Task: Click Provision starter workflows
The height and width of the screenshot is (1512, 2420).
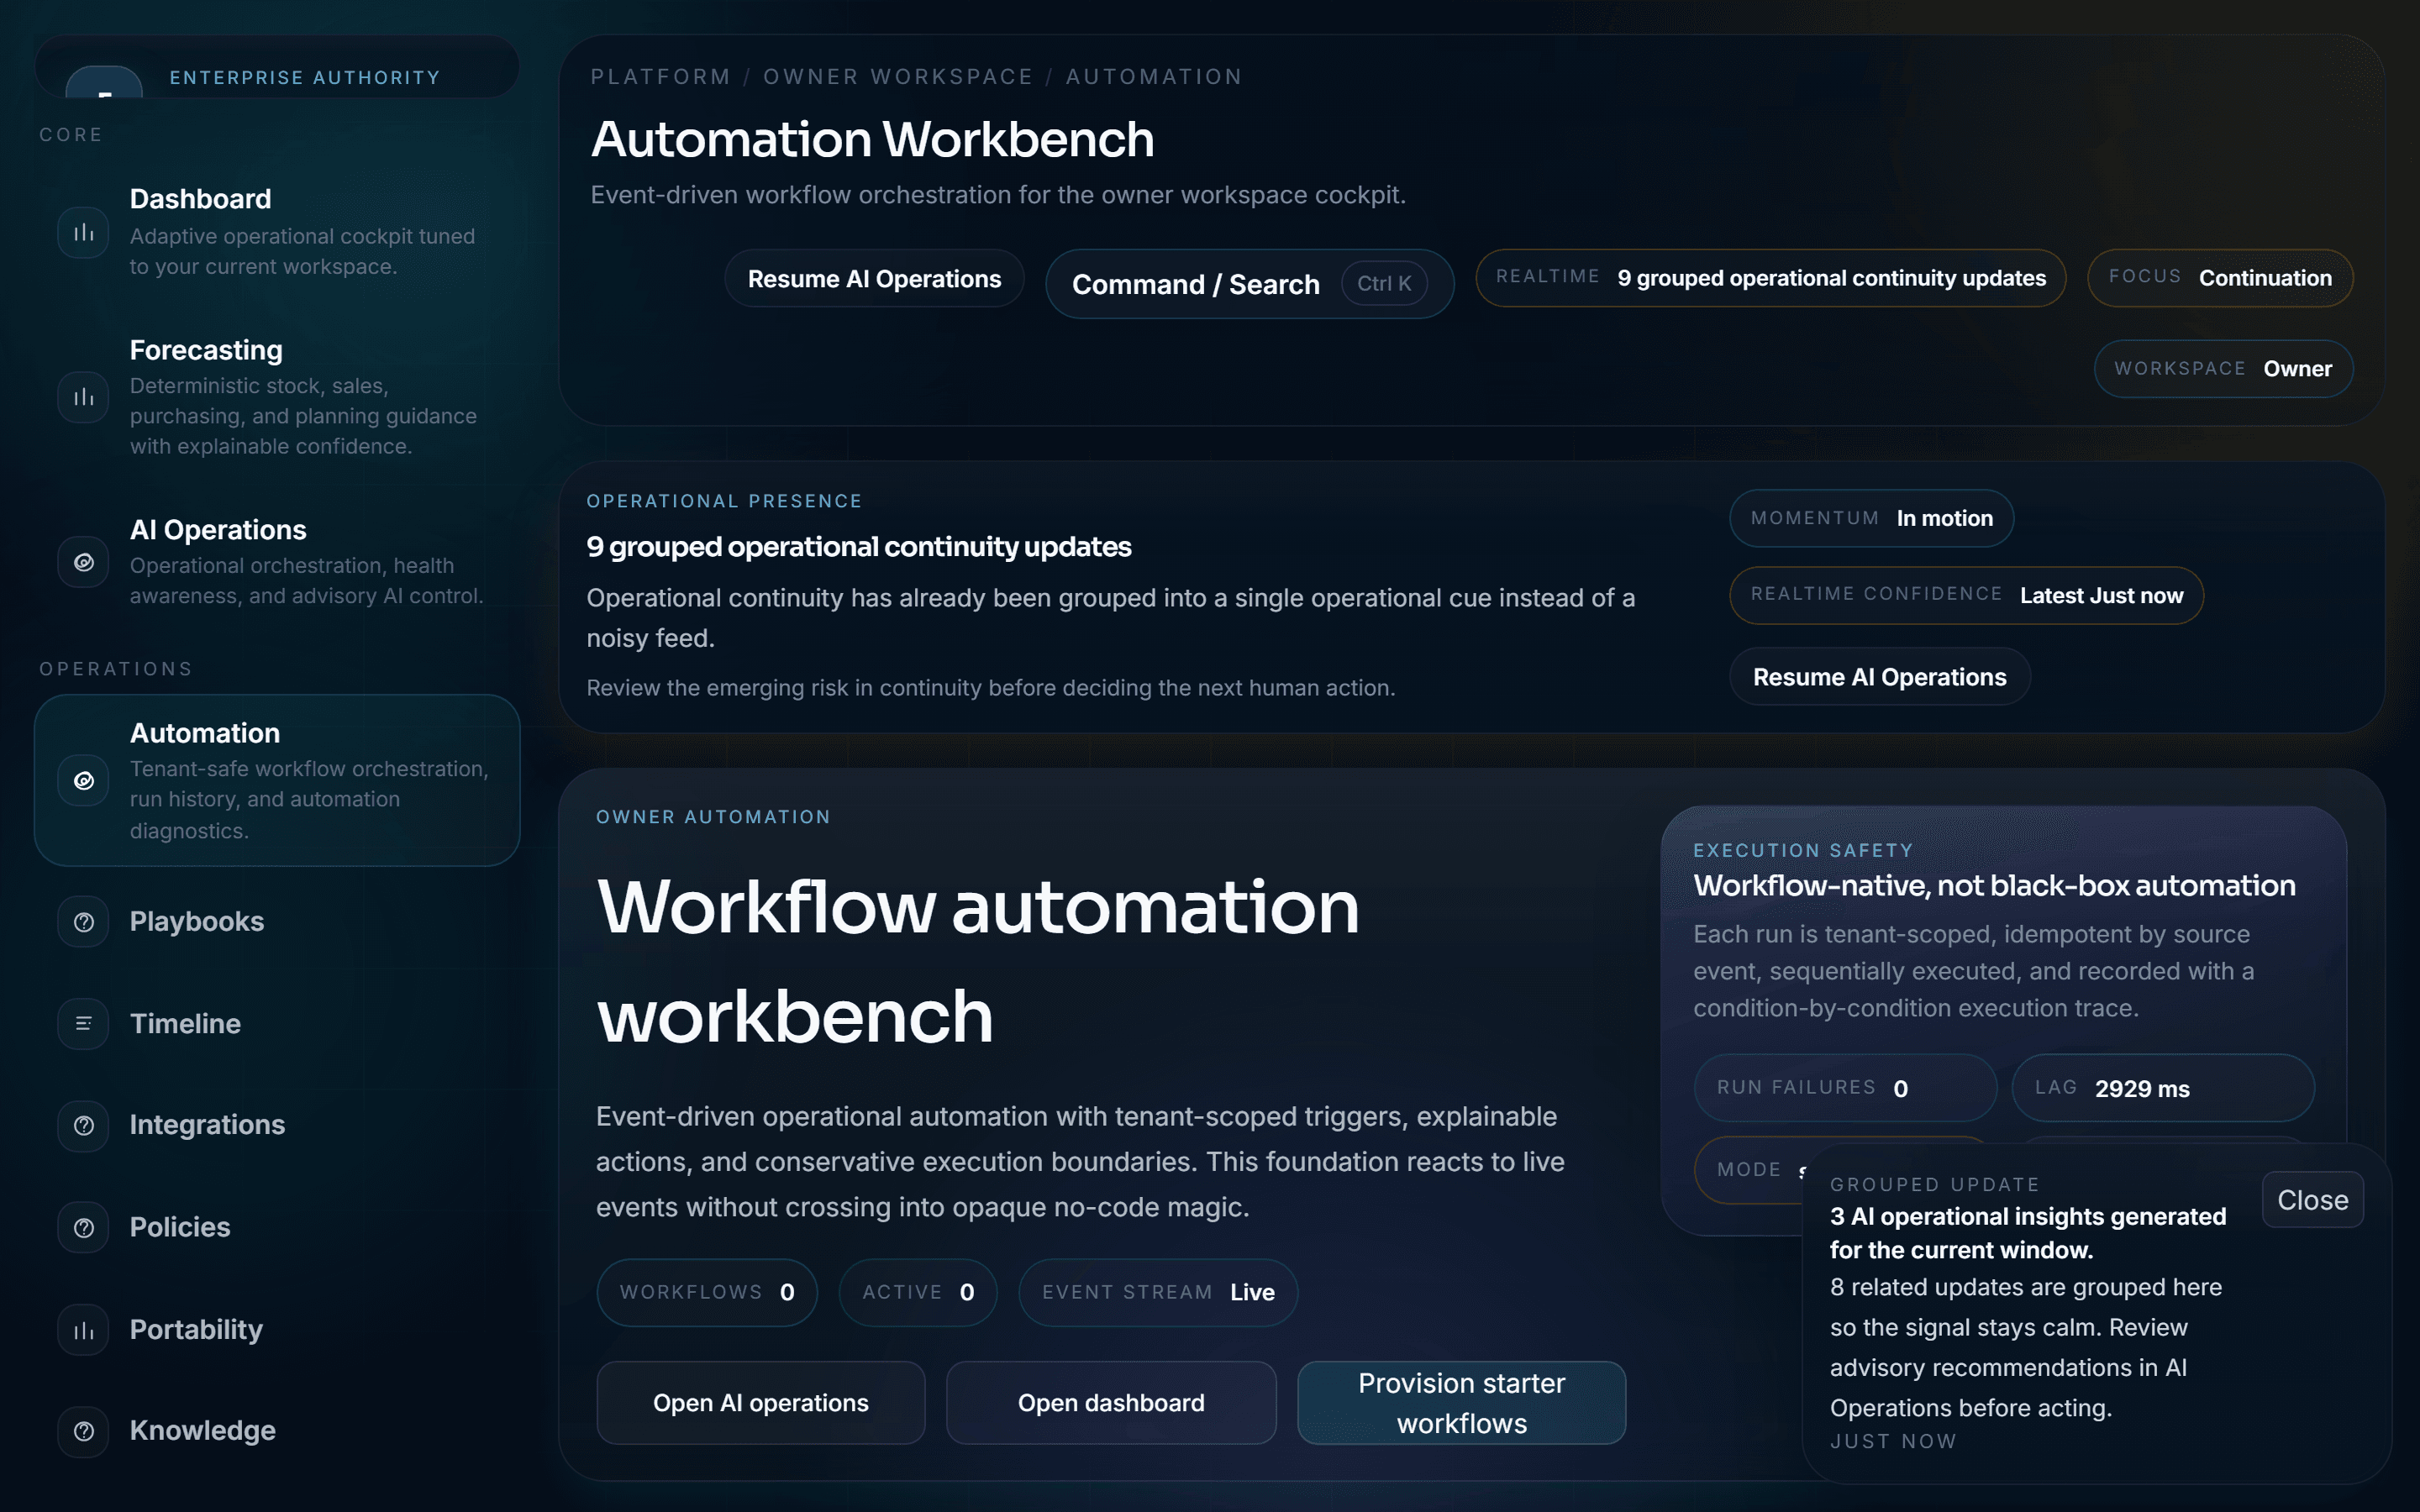Action: point(1462,1403)
